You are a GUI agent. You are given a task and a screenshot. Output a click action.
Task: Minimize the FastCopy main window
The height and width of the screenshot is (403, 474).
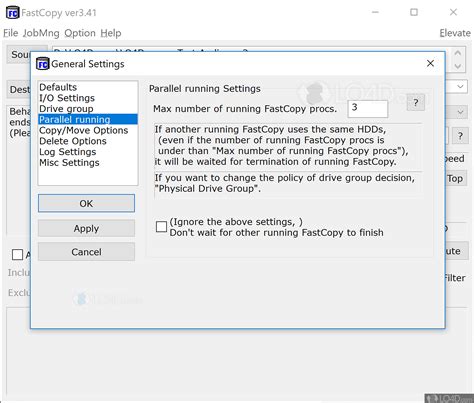(x=375, y=12)
